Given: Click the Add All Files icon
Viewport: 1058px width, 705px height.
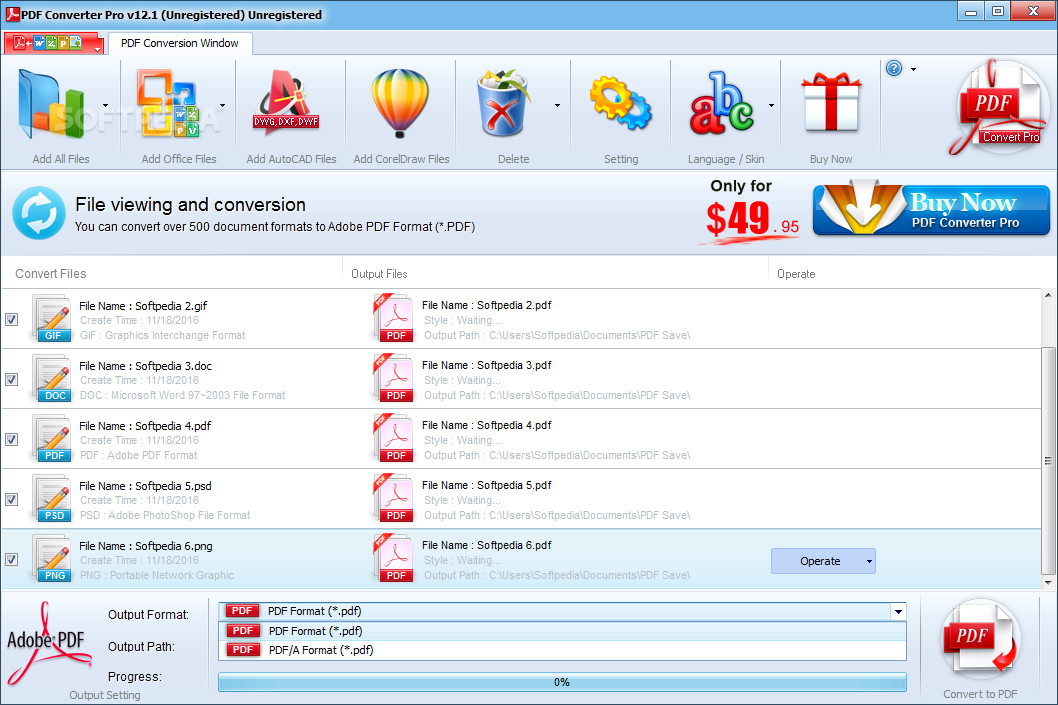Looking at the screenshot, I should [51, 105].
